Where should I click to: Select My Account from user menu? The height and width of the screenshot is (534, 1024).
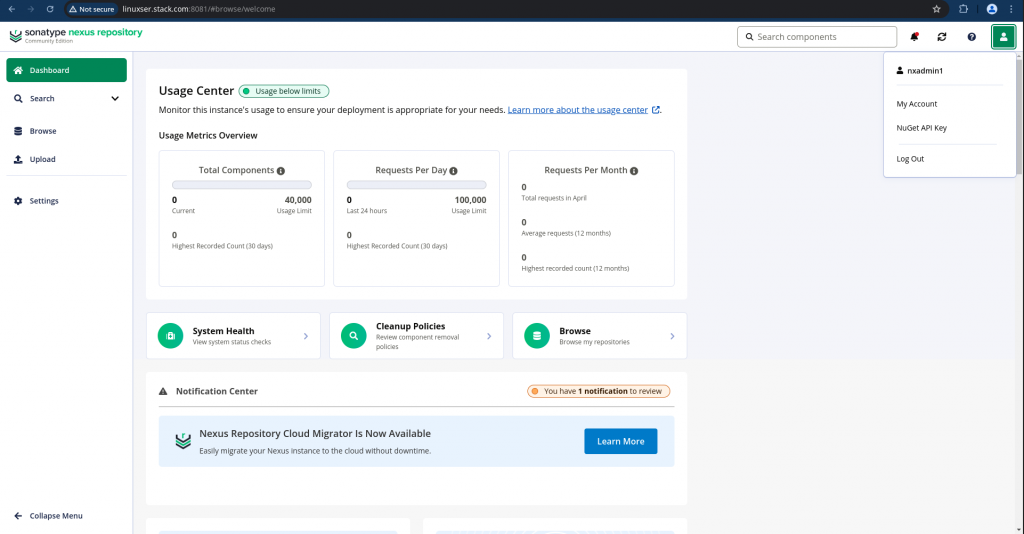(916, 104)
